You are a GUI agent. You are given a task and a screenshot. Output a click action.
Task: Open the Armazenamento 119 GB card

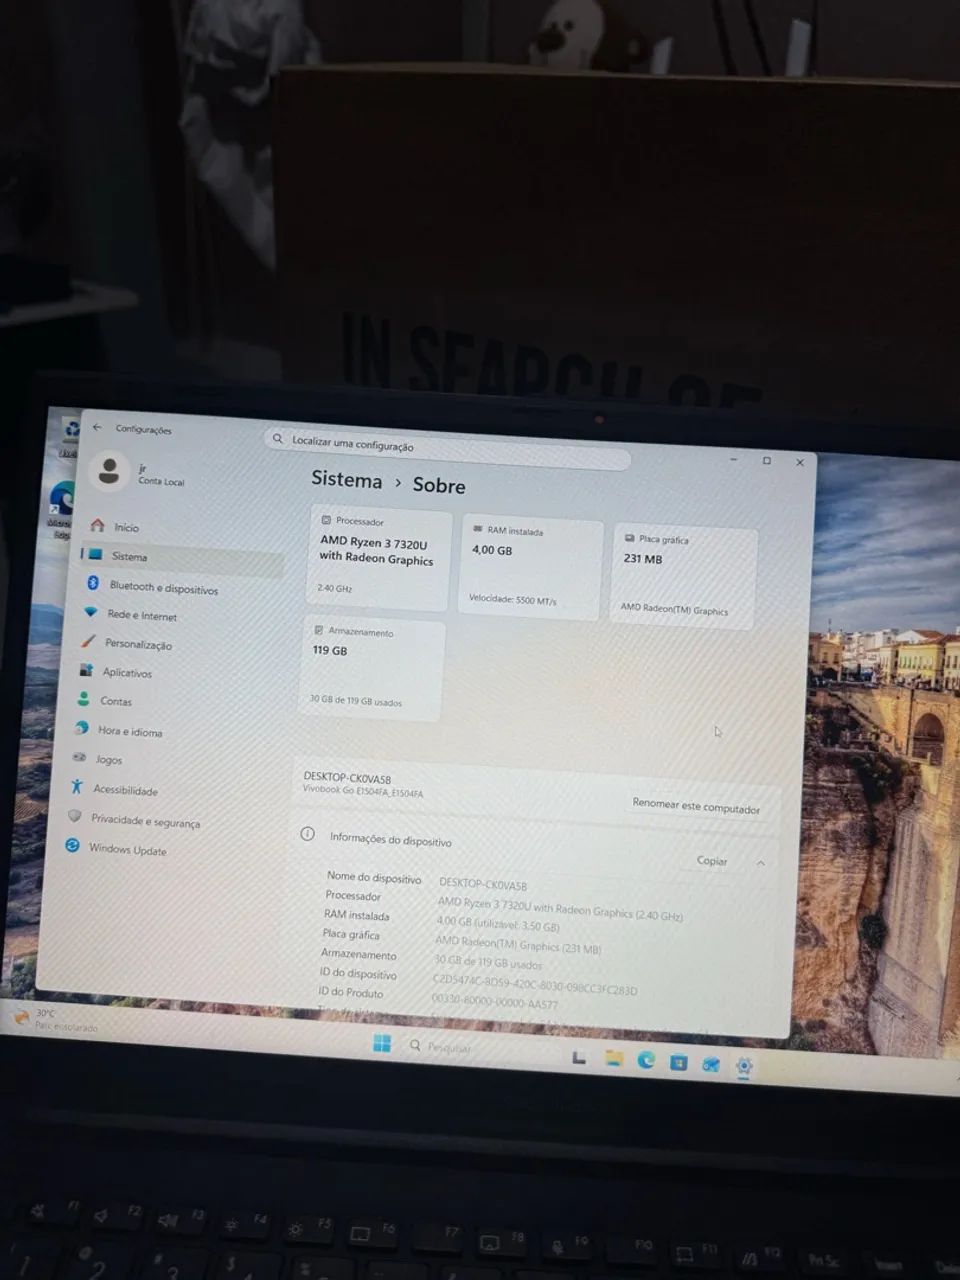click(372, 666)
